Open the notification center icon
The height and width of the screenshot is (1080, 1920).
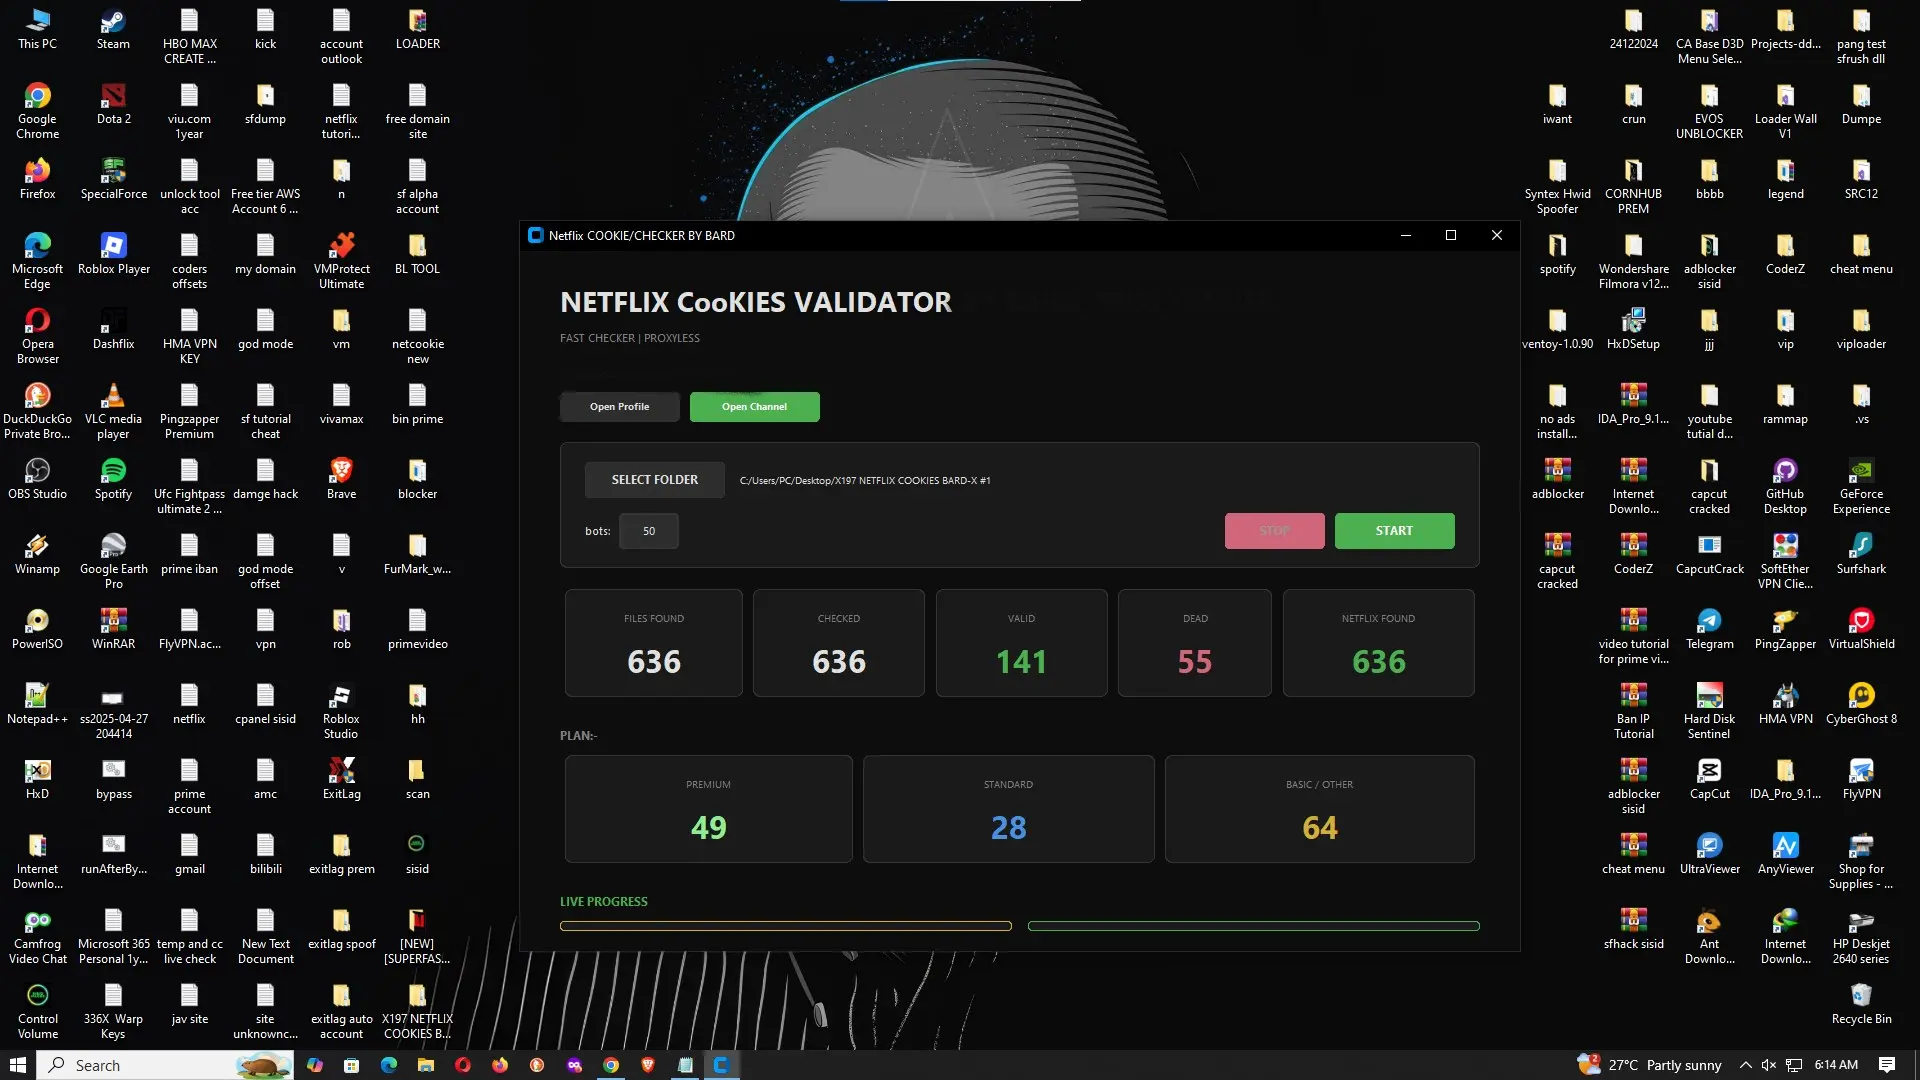[x=1887, y=1065]
